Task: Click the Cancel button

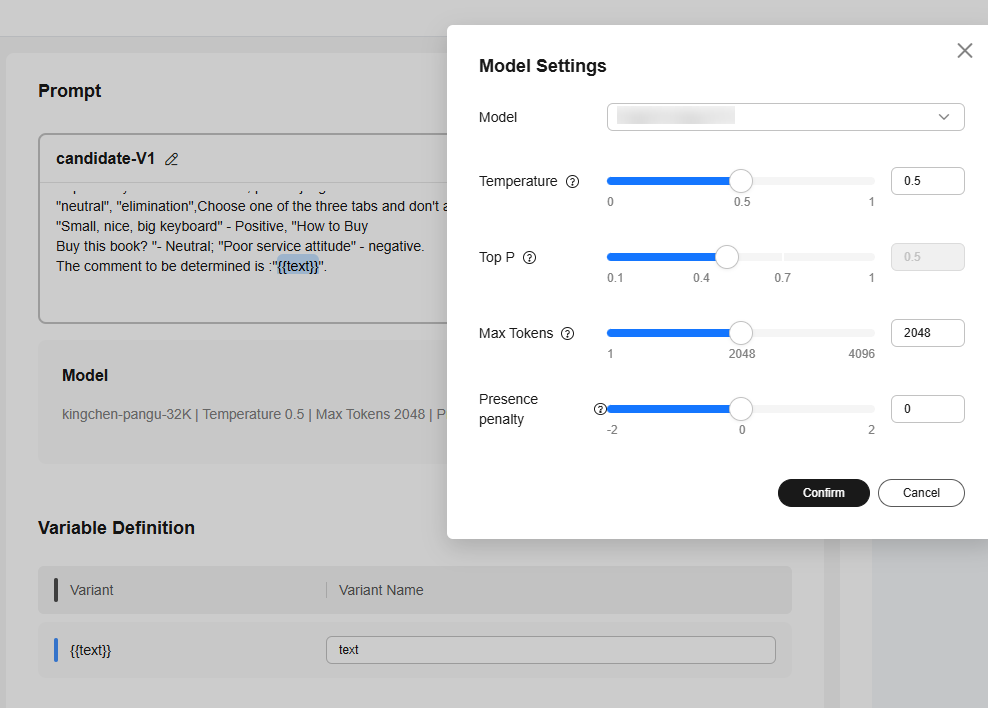Action: pos(921,493)
